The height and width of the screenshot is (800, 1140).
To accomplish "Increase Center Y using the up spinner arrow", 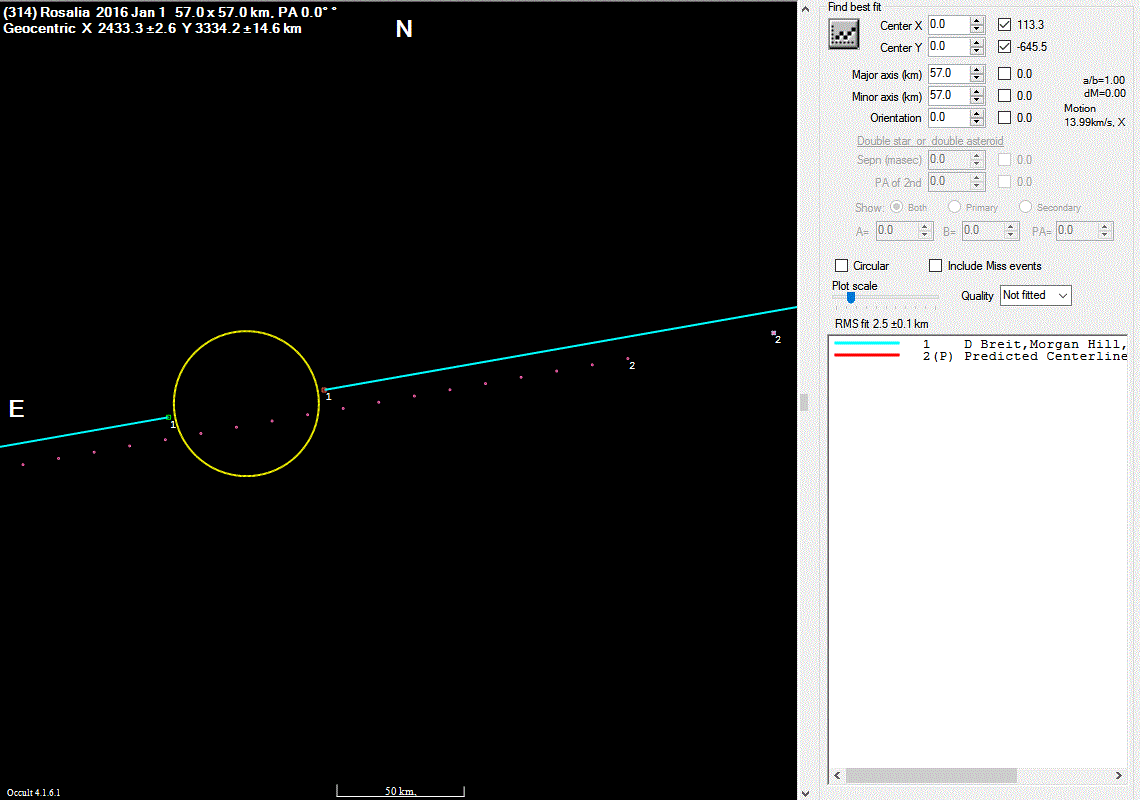I will point(977,42).
